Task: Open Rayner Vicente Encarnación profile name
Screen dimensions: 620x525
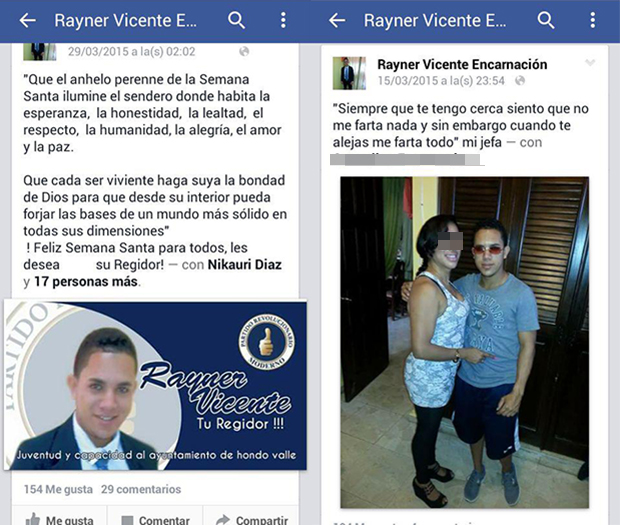Action: [x=462, y=64]
